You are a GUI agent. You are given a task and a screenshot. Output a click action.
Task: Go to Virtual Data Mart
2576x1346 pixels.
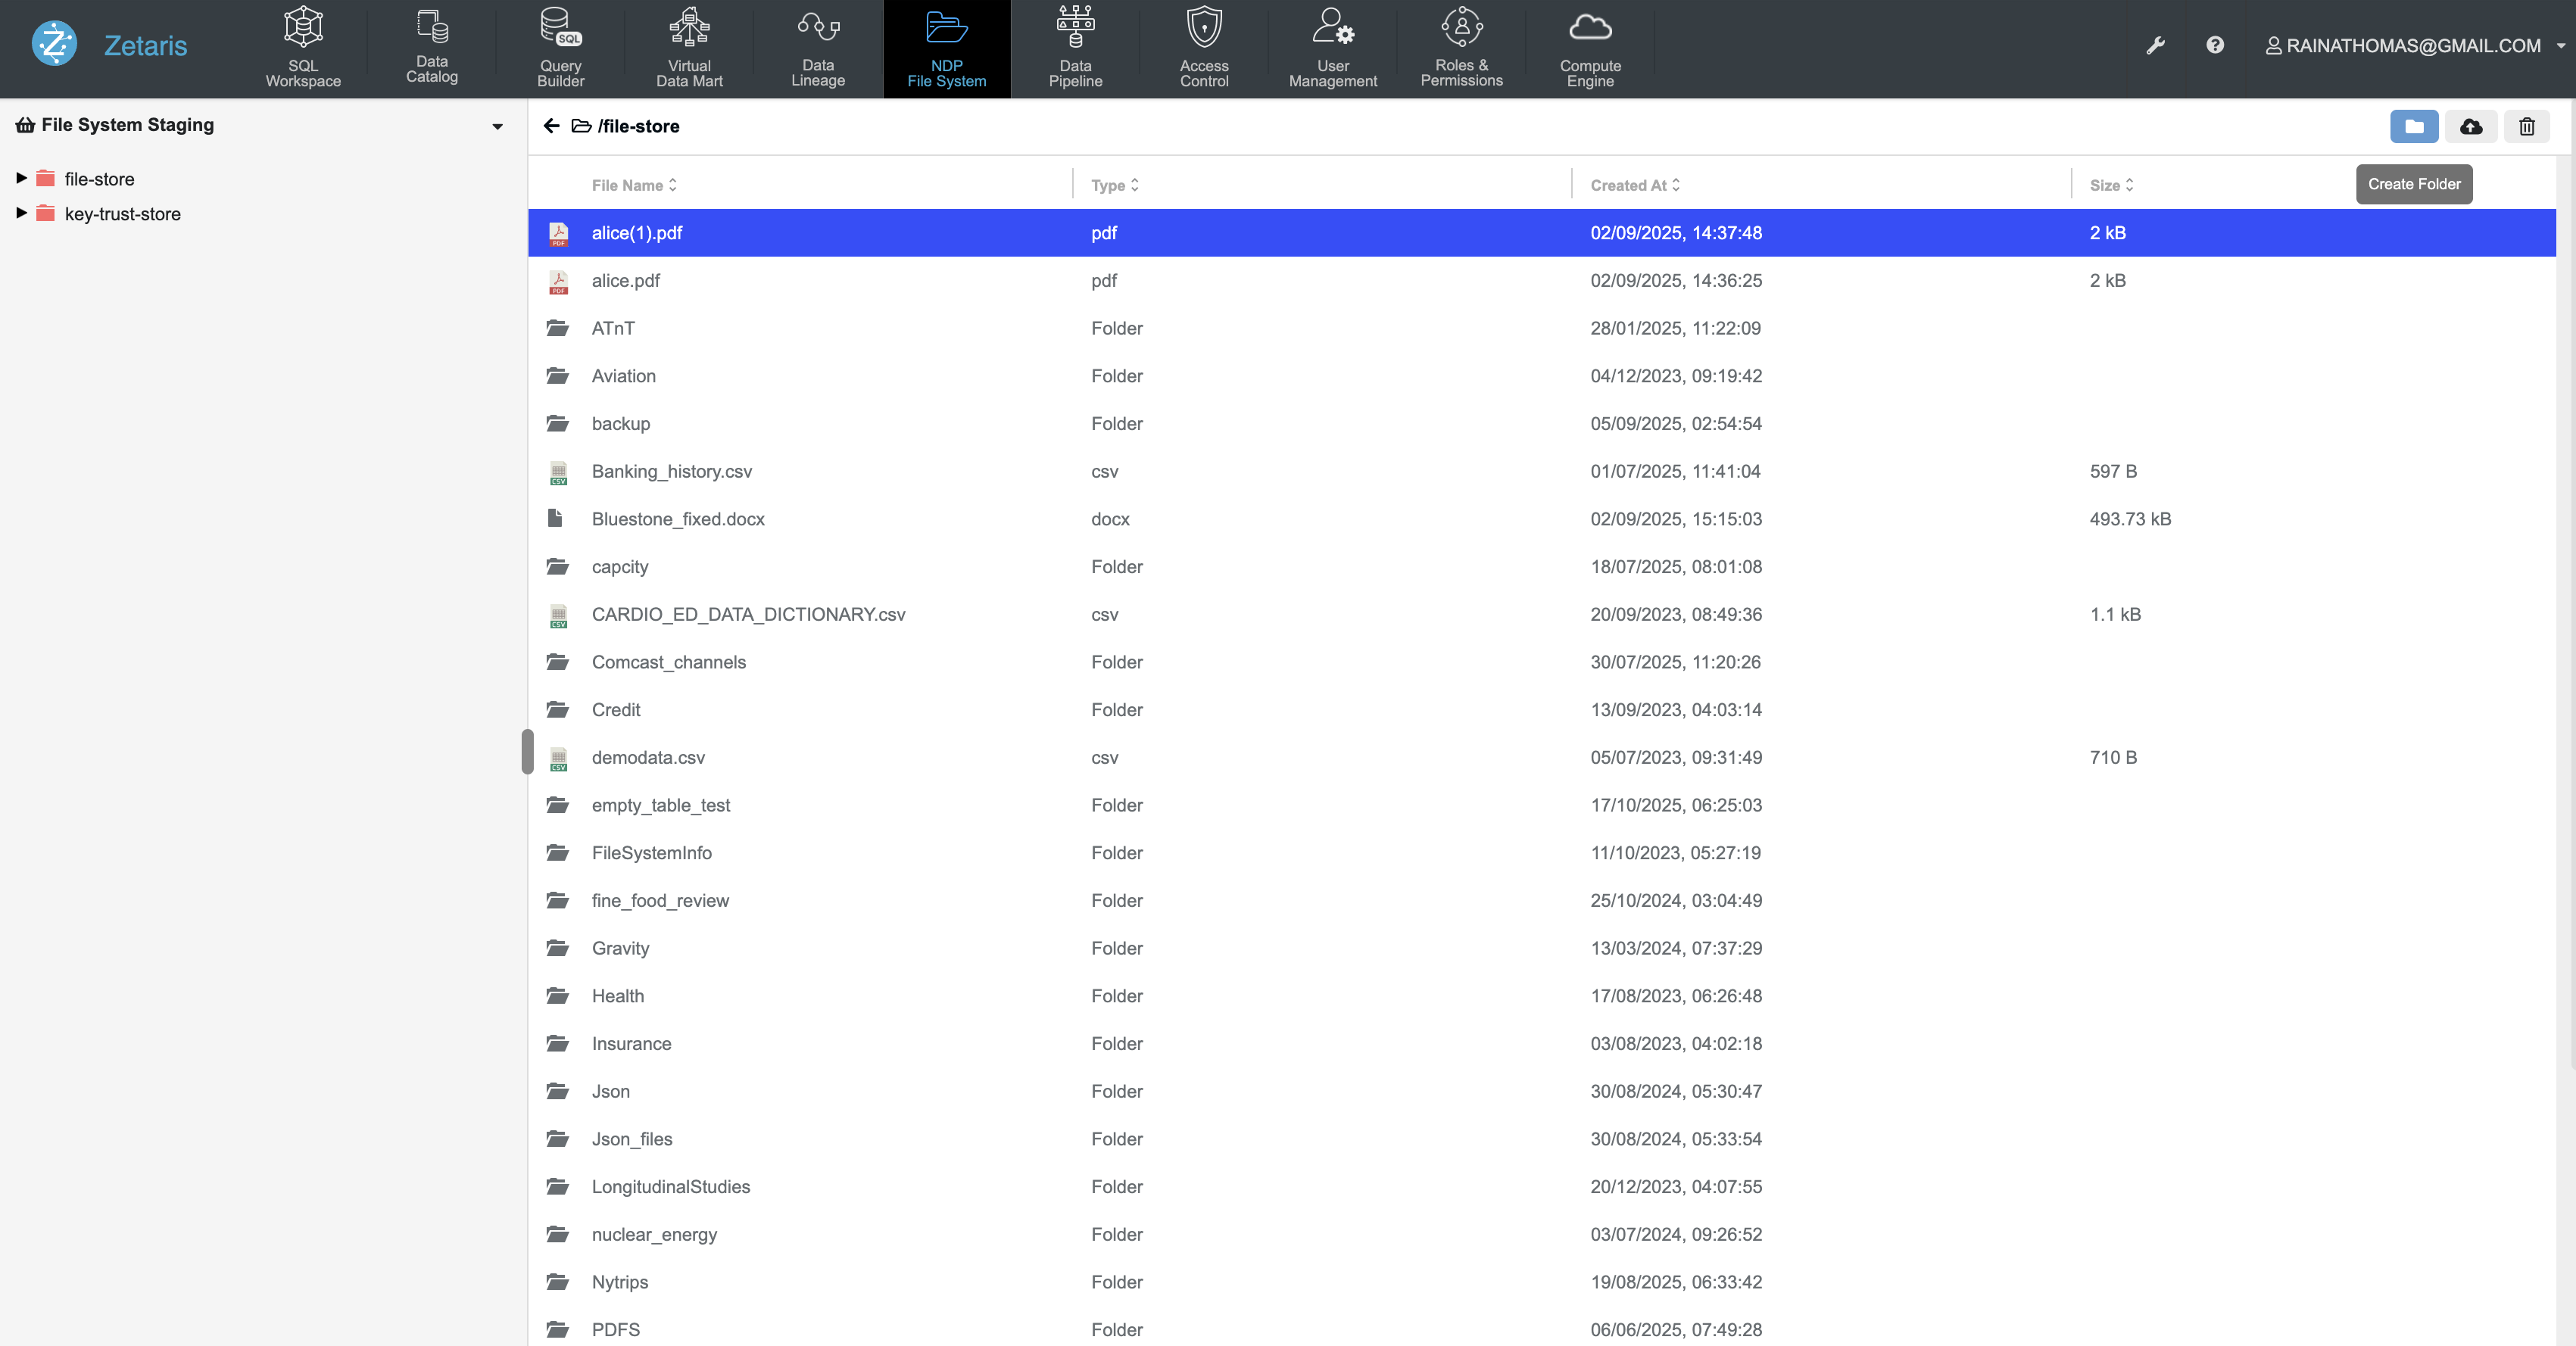689,48
